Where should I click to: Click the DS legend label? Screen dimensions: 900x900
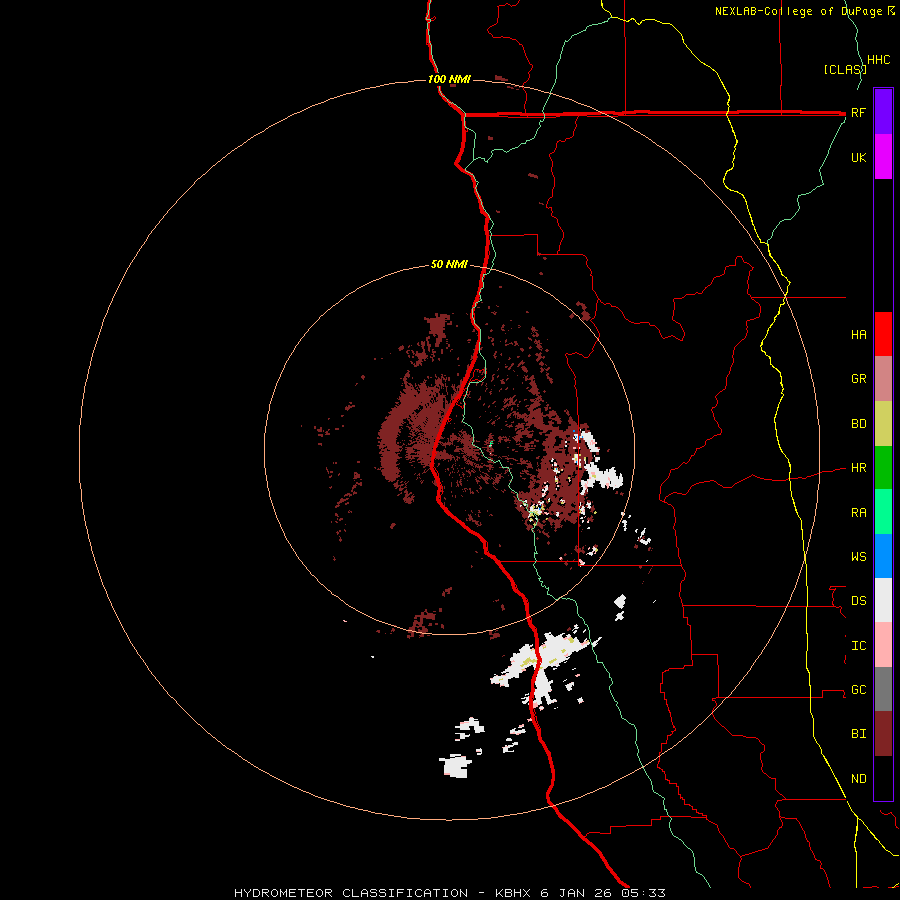(x=859, y=601)
